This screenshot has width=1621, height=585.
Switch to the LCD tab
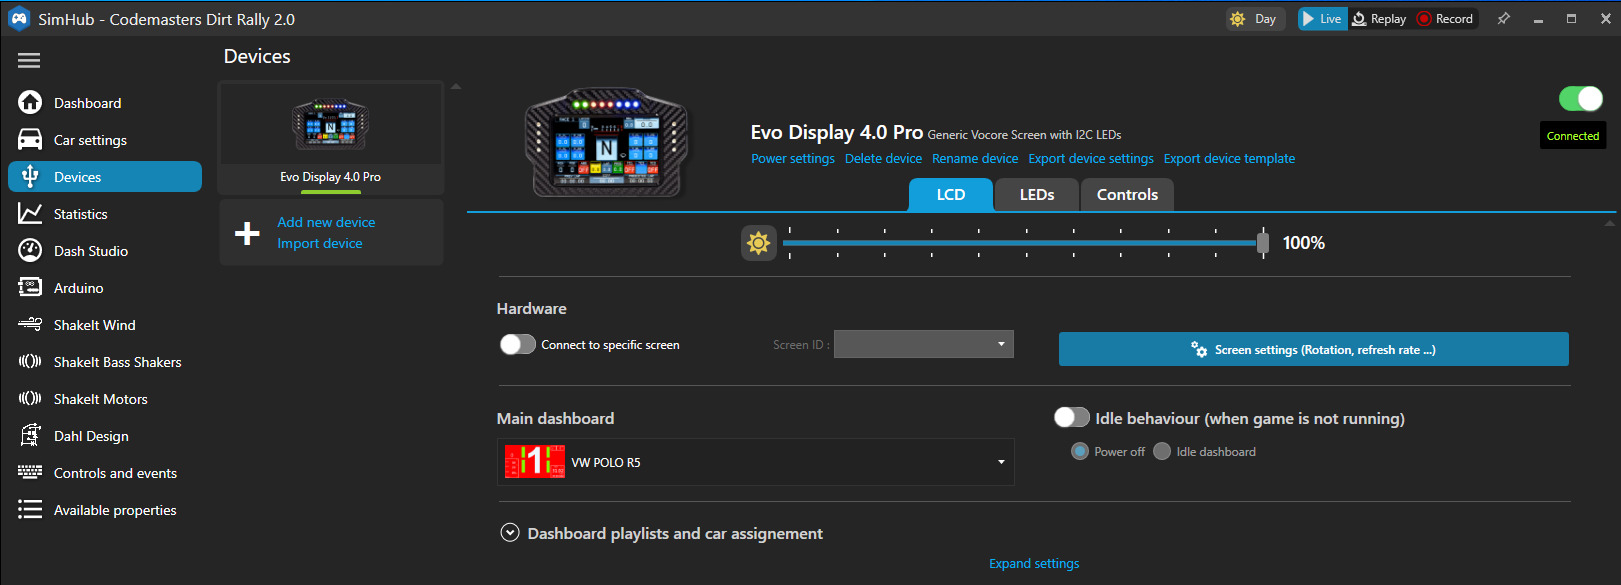950,195
